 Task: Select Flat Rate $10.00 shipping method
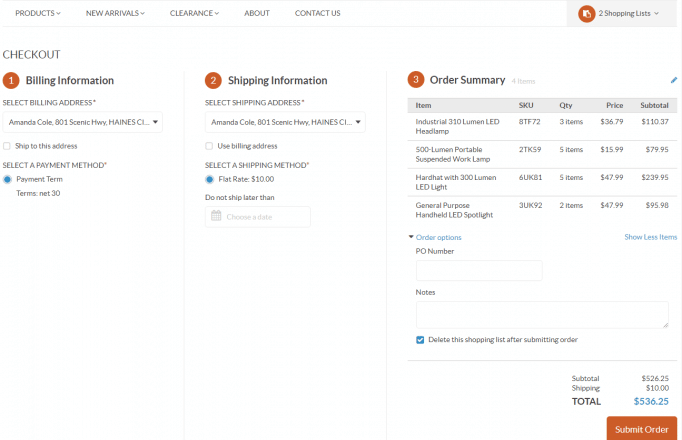[210, 179]
